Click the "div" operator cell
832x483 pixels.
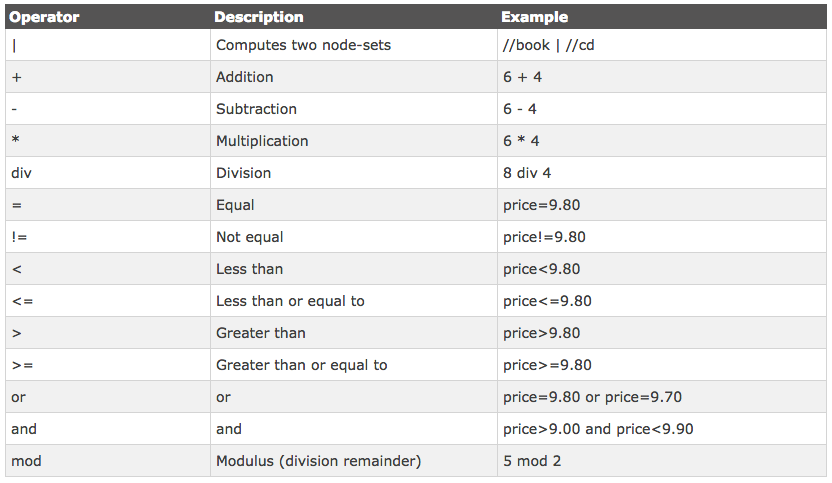click(22, 173)
